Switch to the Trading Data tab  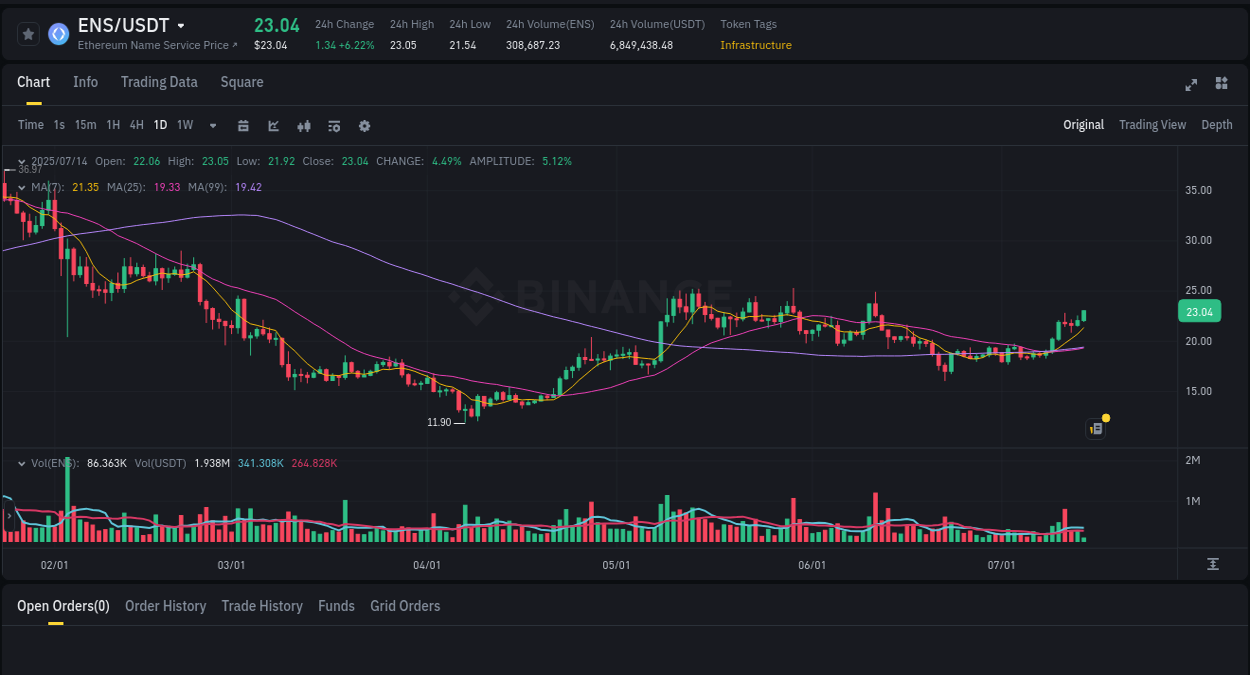(159, 82)
